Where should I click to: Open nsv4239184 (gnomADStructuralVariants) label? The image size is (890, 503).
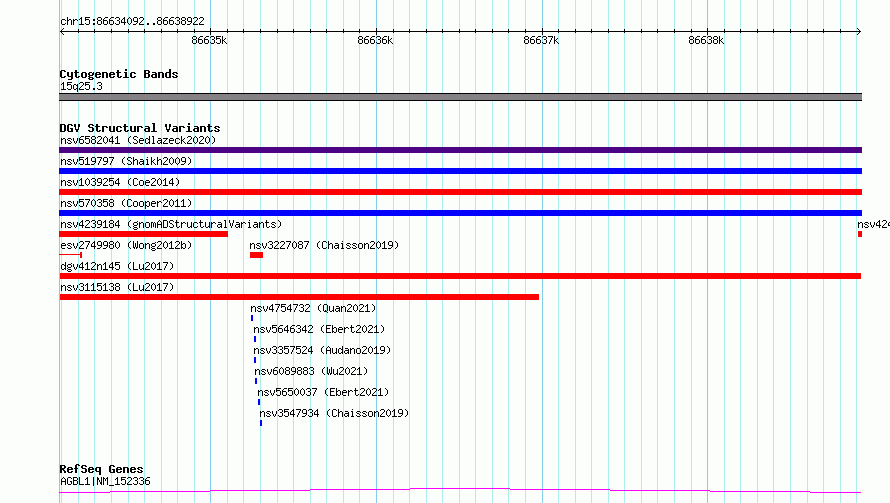click(x=171, y=224)
